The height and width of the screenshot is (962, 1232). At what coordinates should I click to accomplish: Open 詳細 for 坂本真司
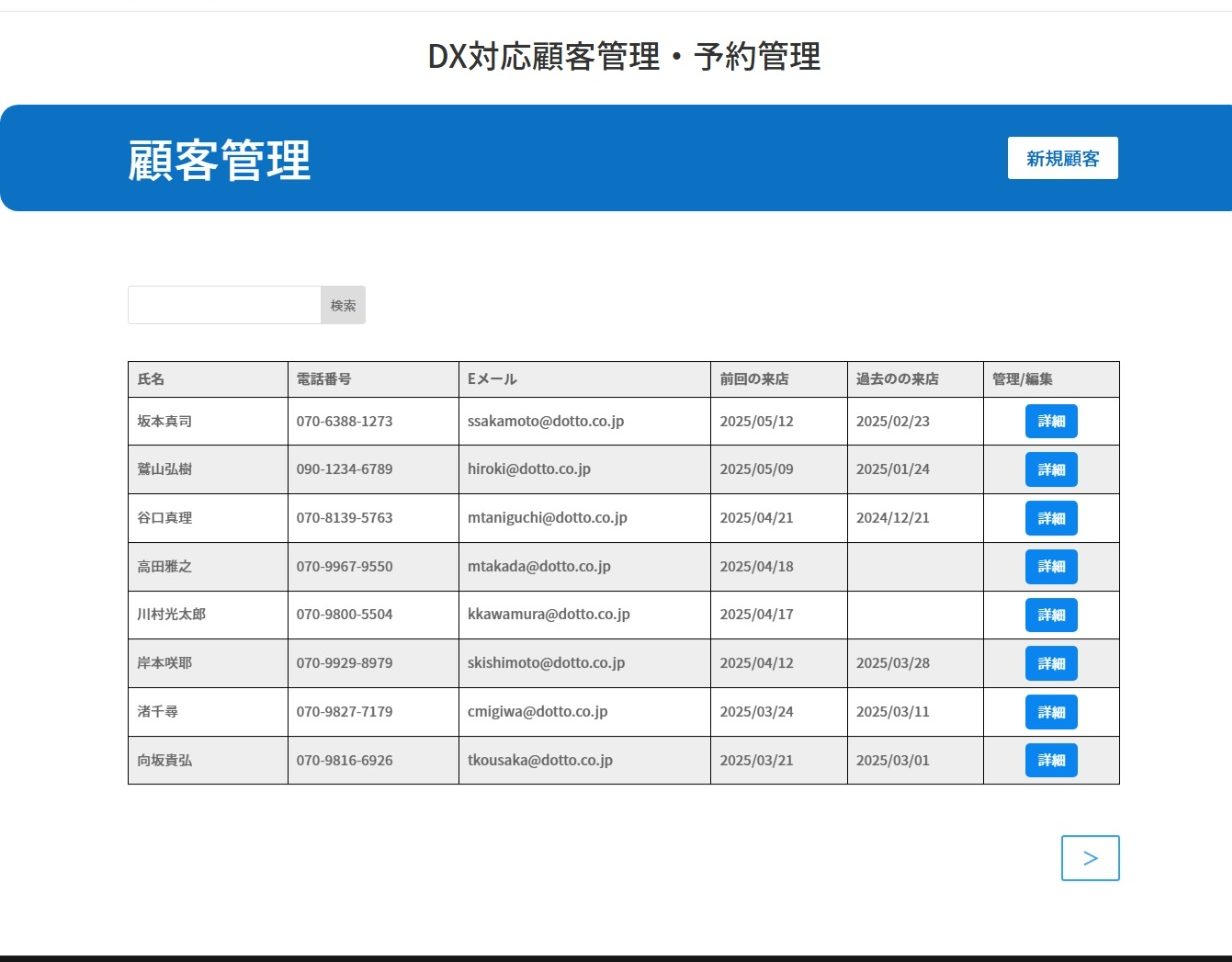[x=1051, y=421]
